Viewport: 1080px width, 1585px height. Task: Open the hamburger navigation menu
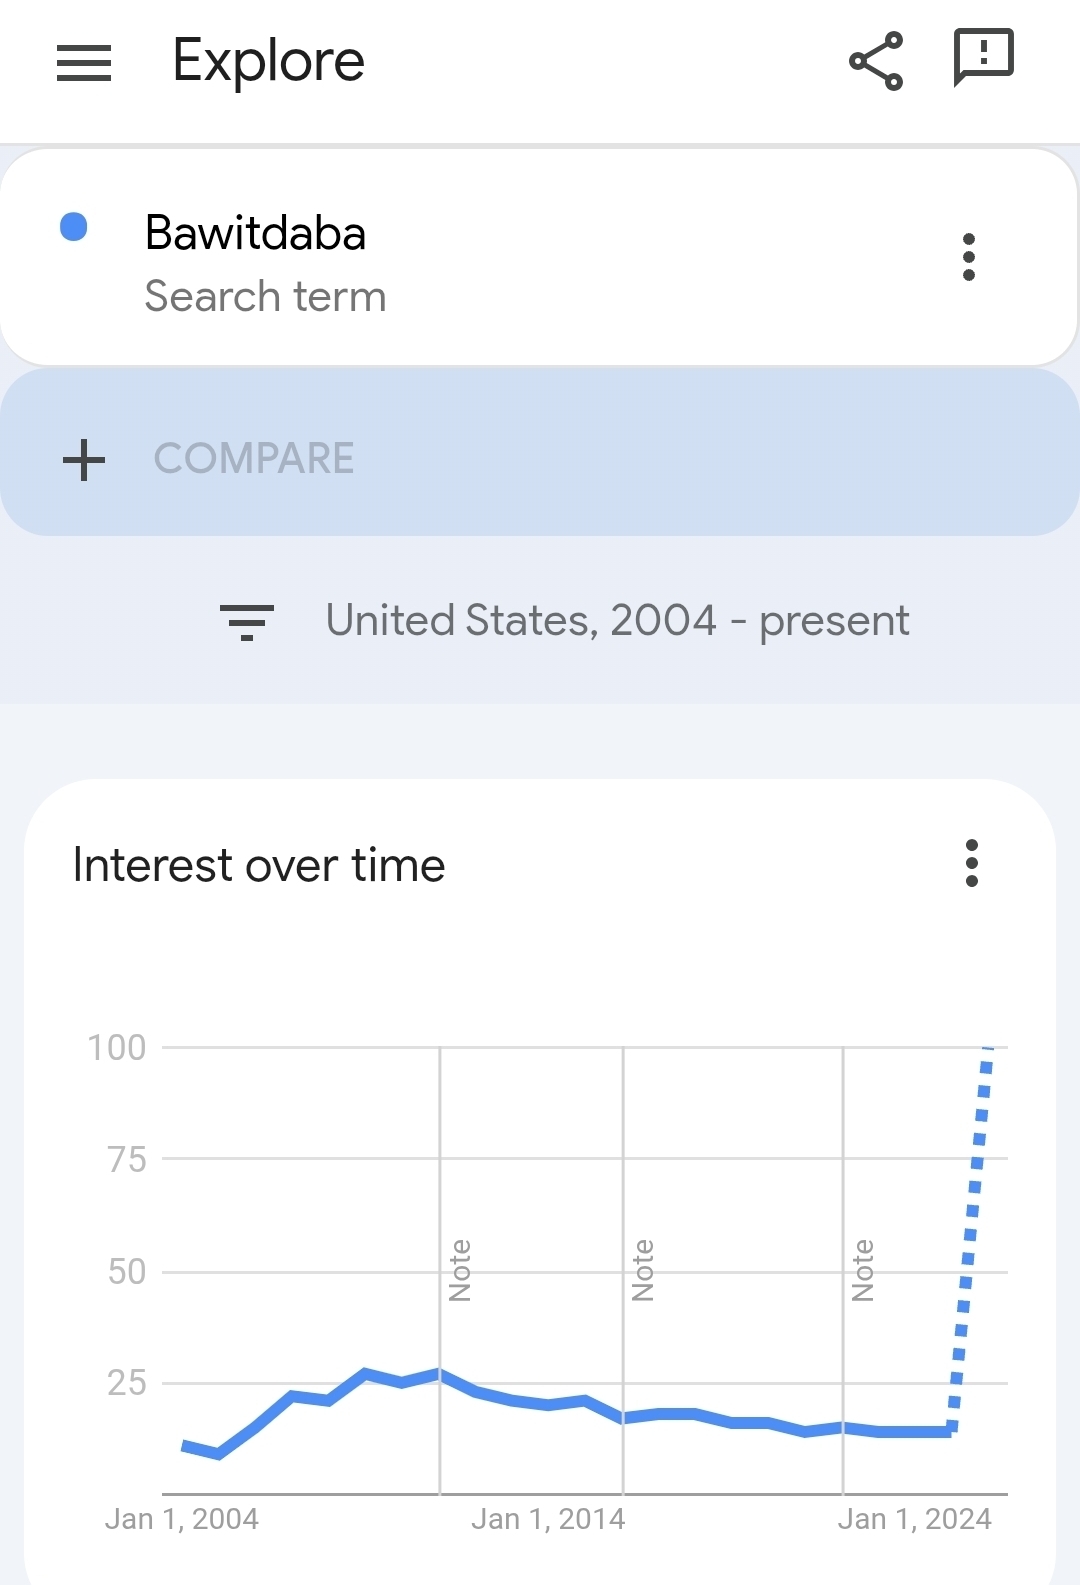84,62
